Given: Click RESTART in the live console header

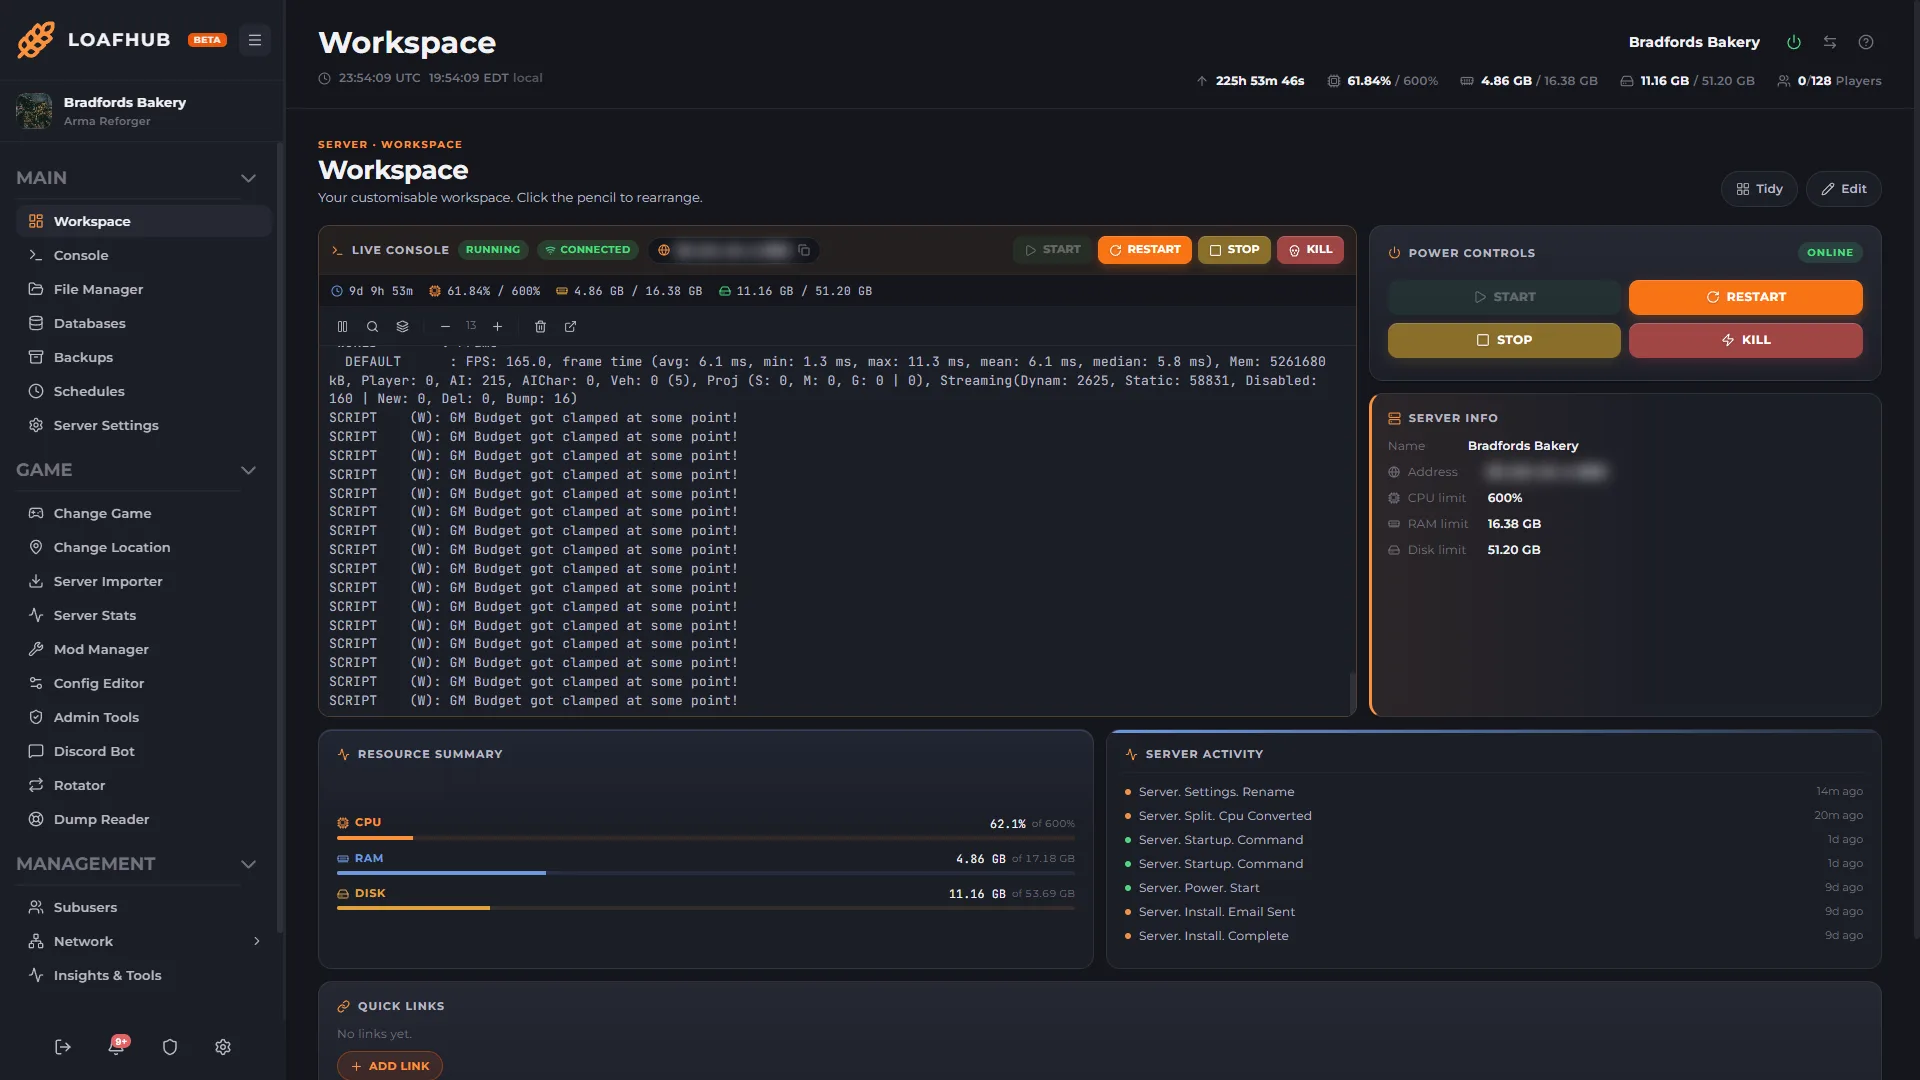Looking at the screenshot, I should (1144, 250).
